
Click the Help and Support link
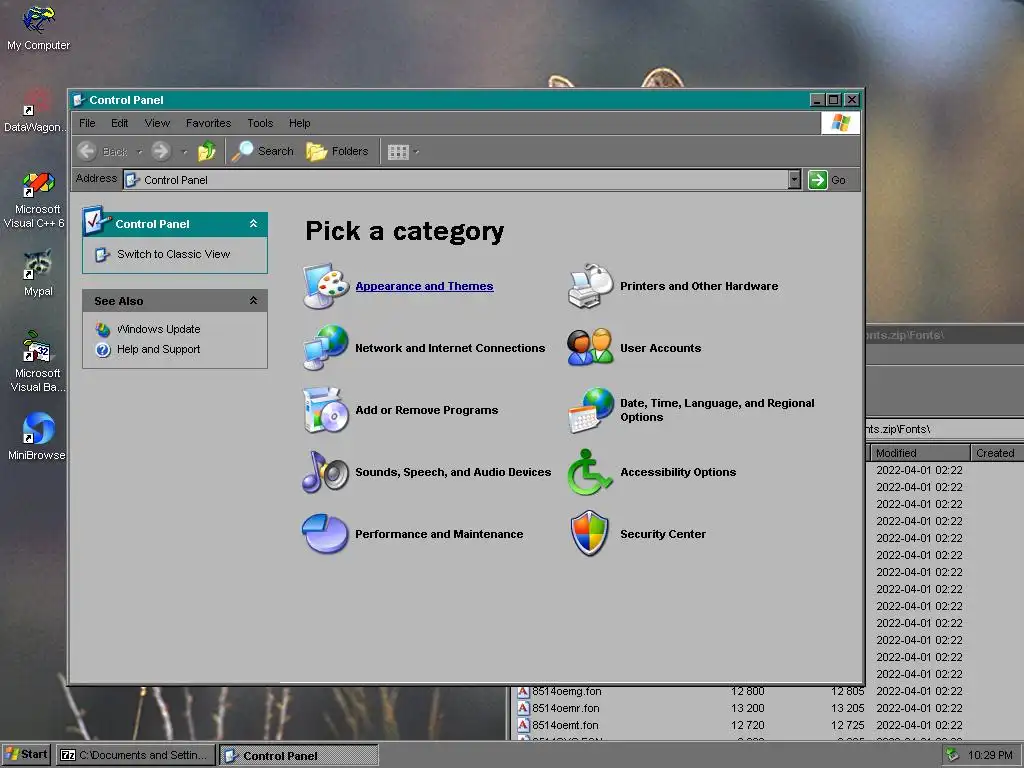[159, 349]
